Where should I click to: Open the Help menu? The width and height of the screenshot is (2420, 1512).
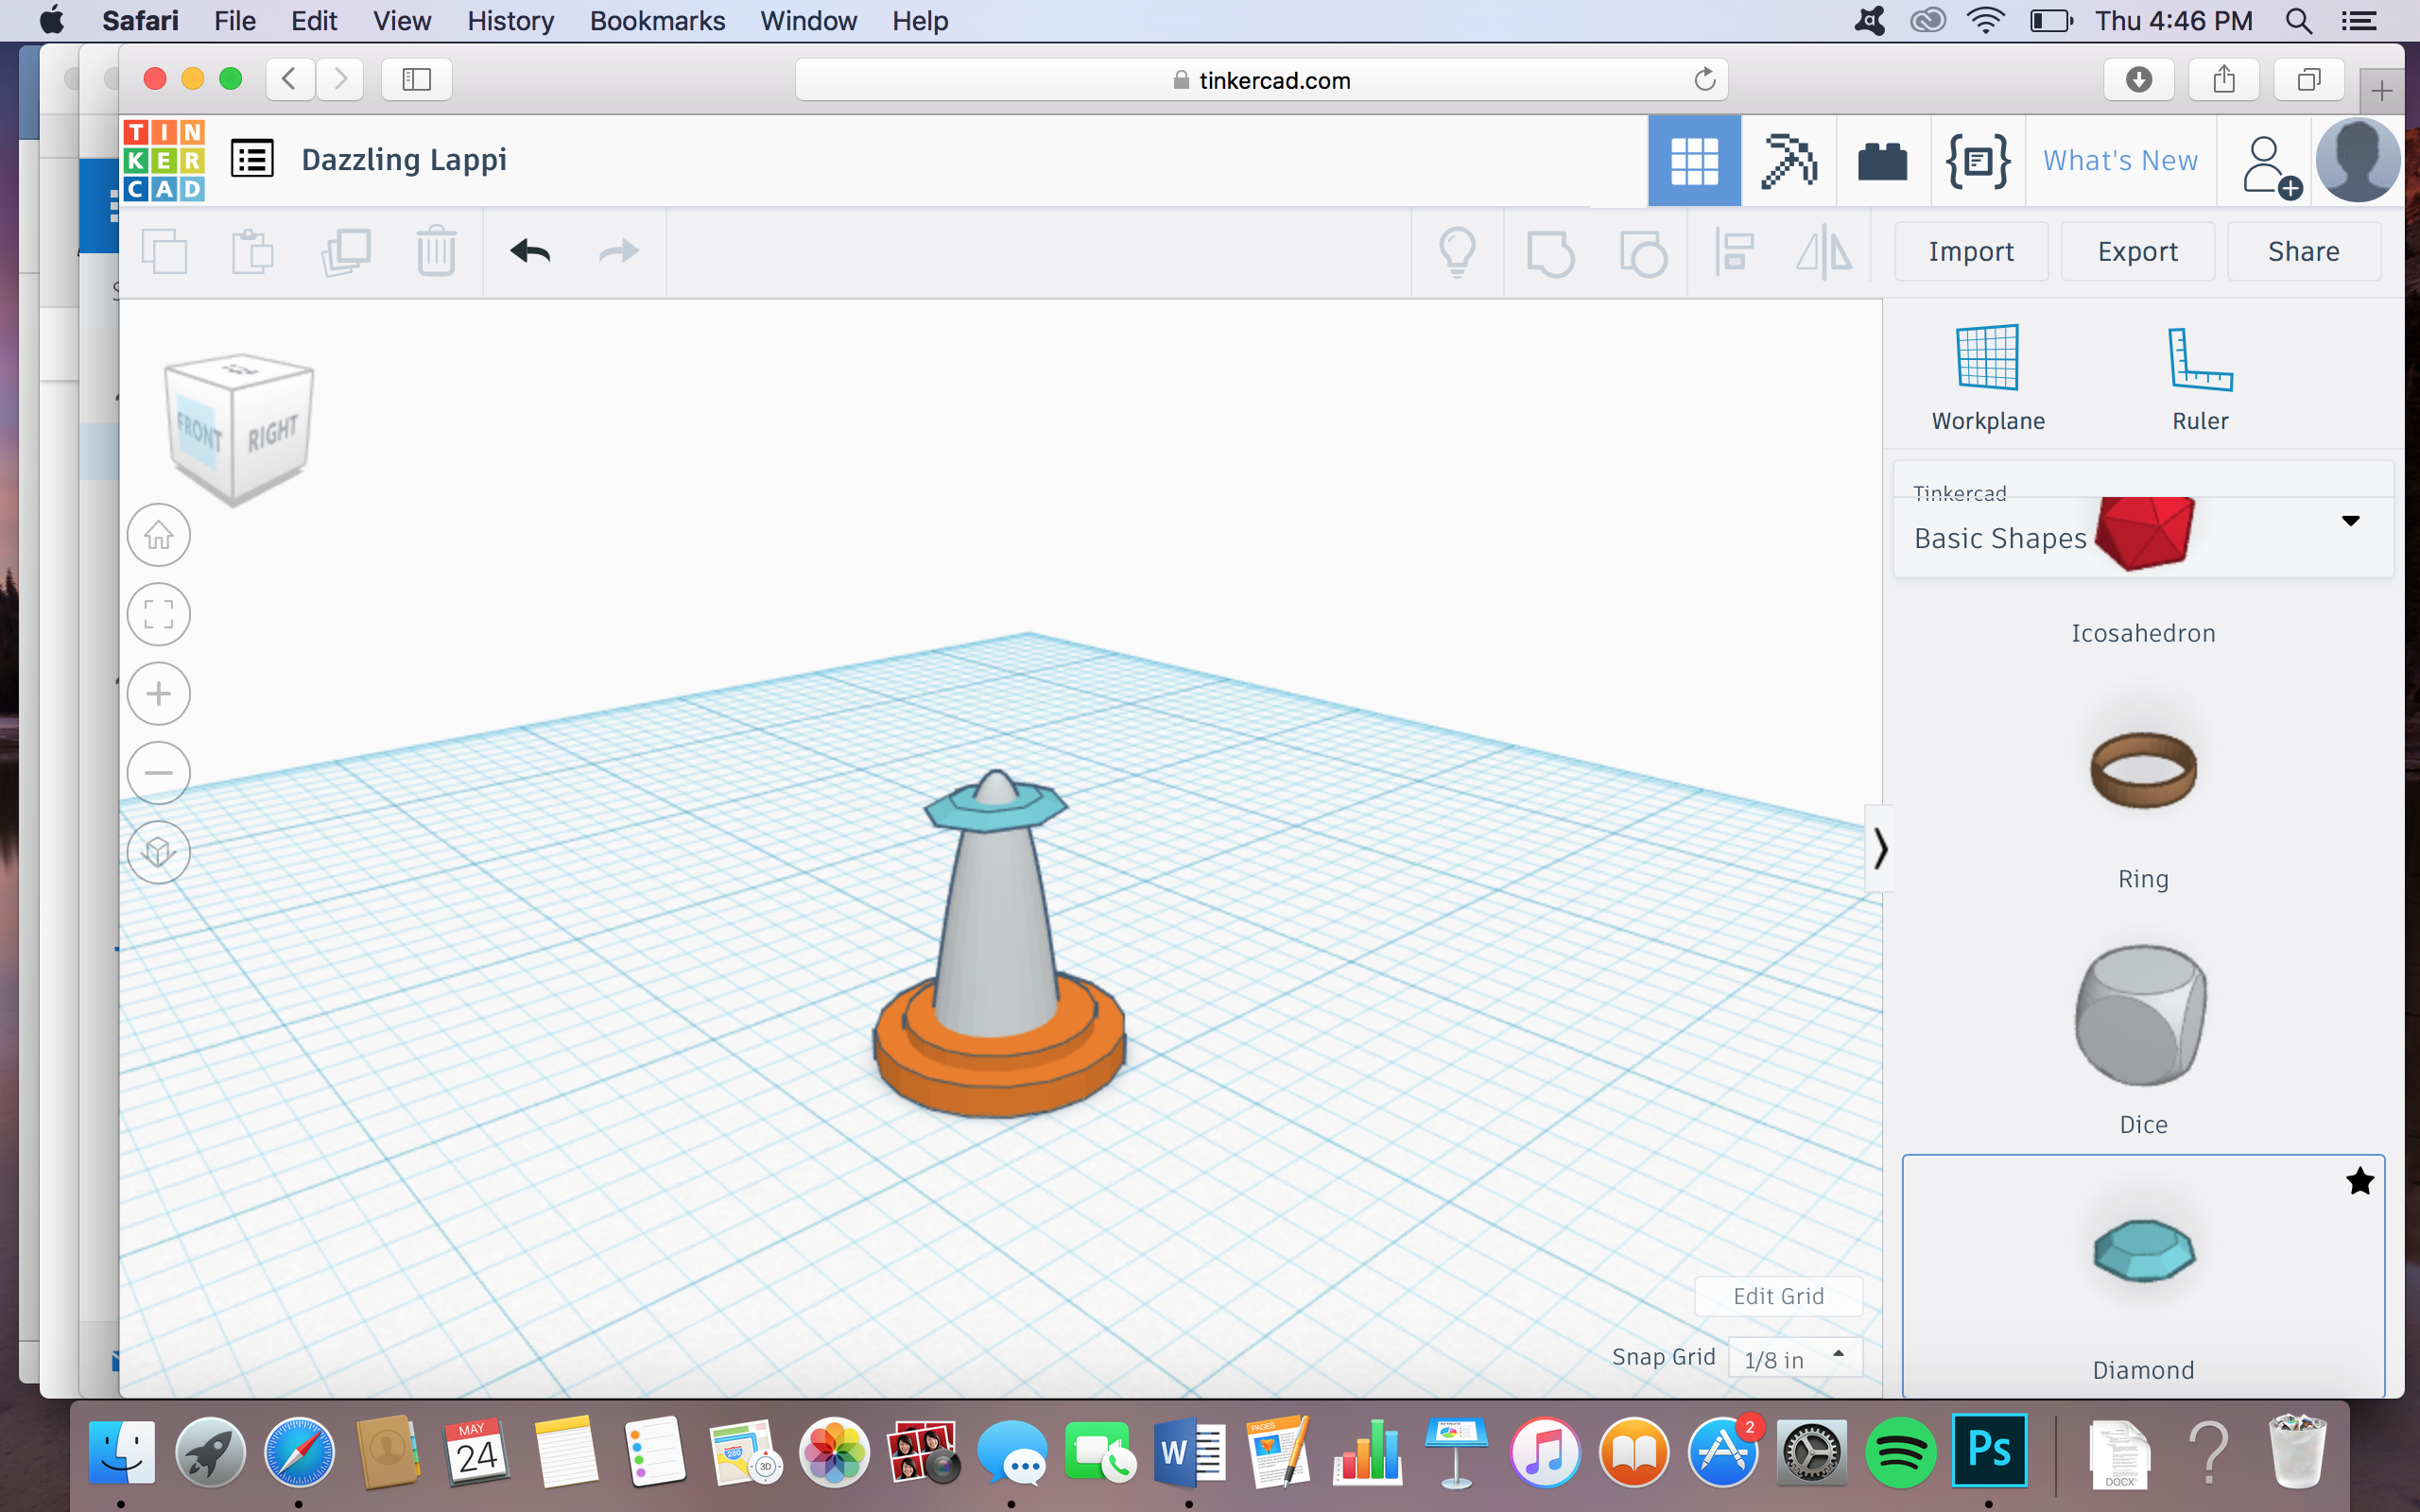tap(920, 21)
